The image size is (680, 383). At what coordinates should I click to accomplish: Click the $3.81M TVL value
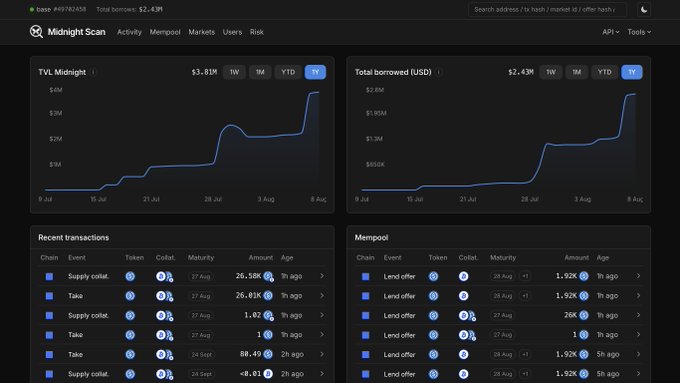[204, 72]
